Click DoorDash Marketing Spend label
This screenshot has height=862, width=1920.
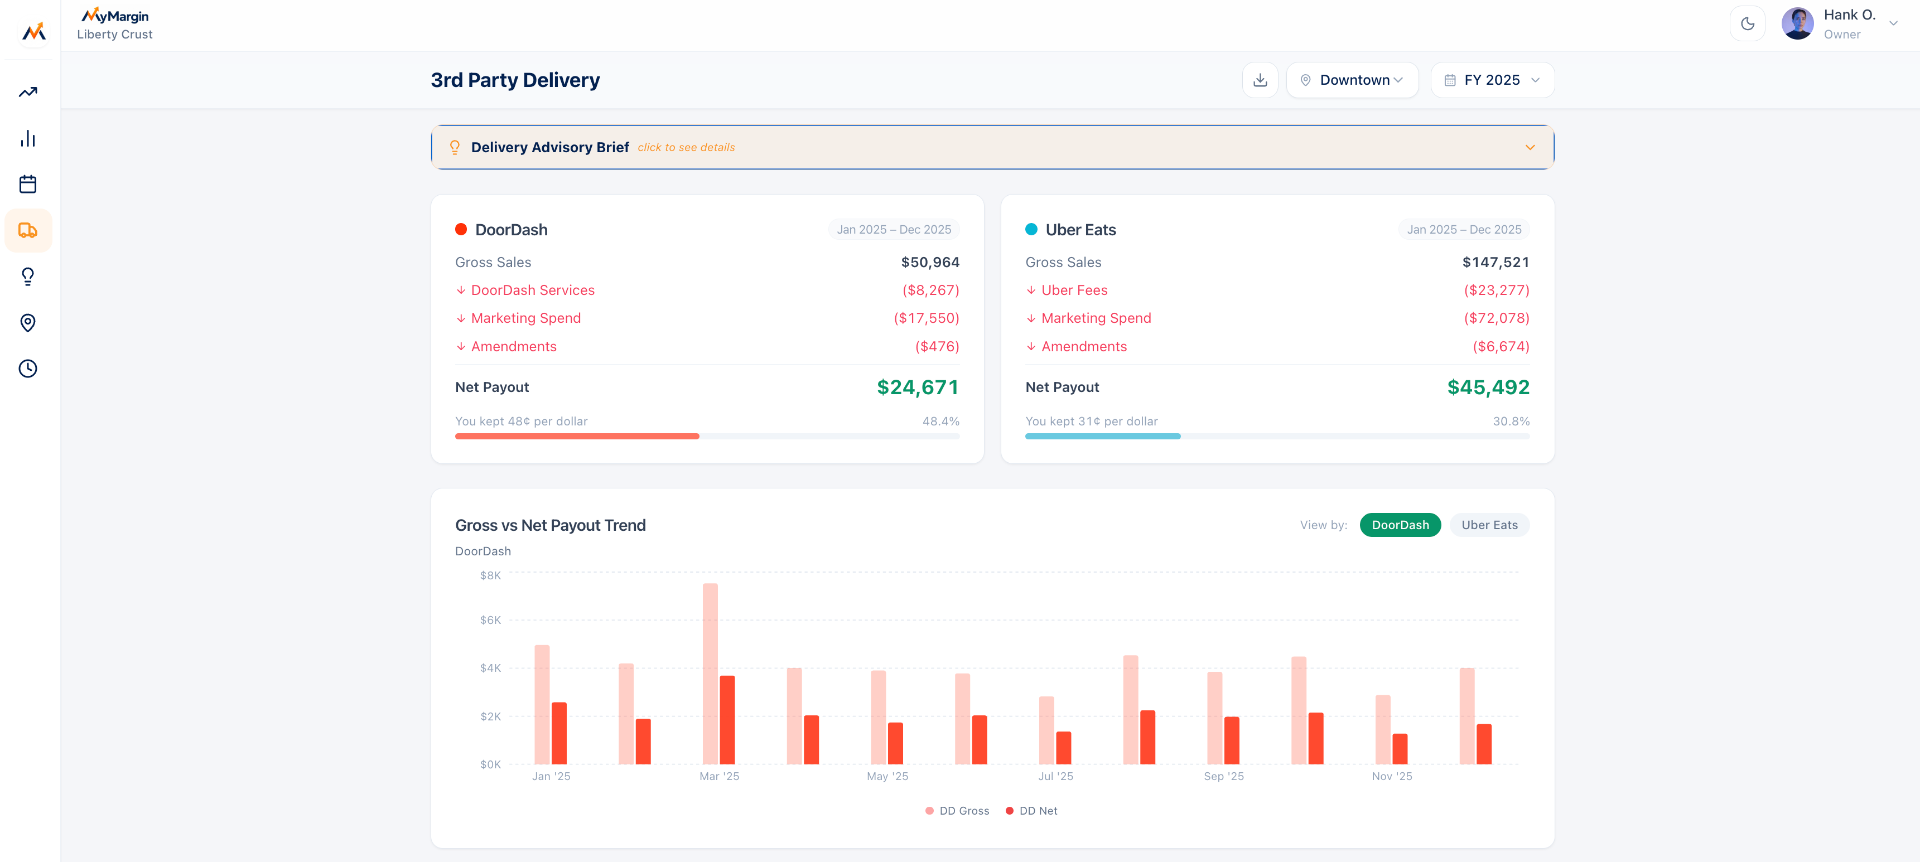tap(526, 318)
